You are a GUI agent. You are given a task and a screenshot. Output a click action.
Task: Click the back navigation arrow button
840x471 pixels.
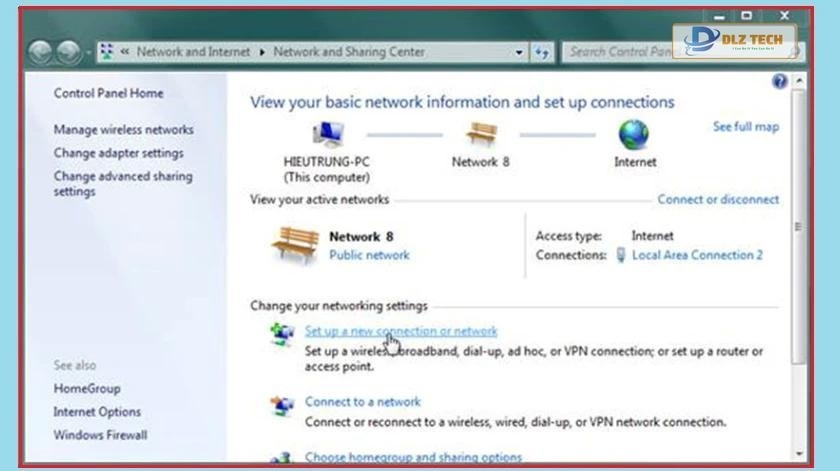(42, 52)
